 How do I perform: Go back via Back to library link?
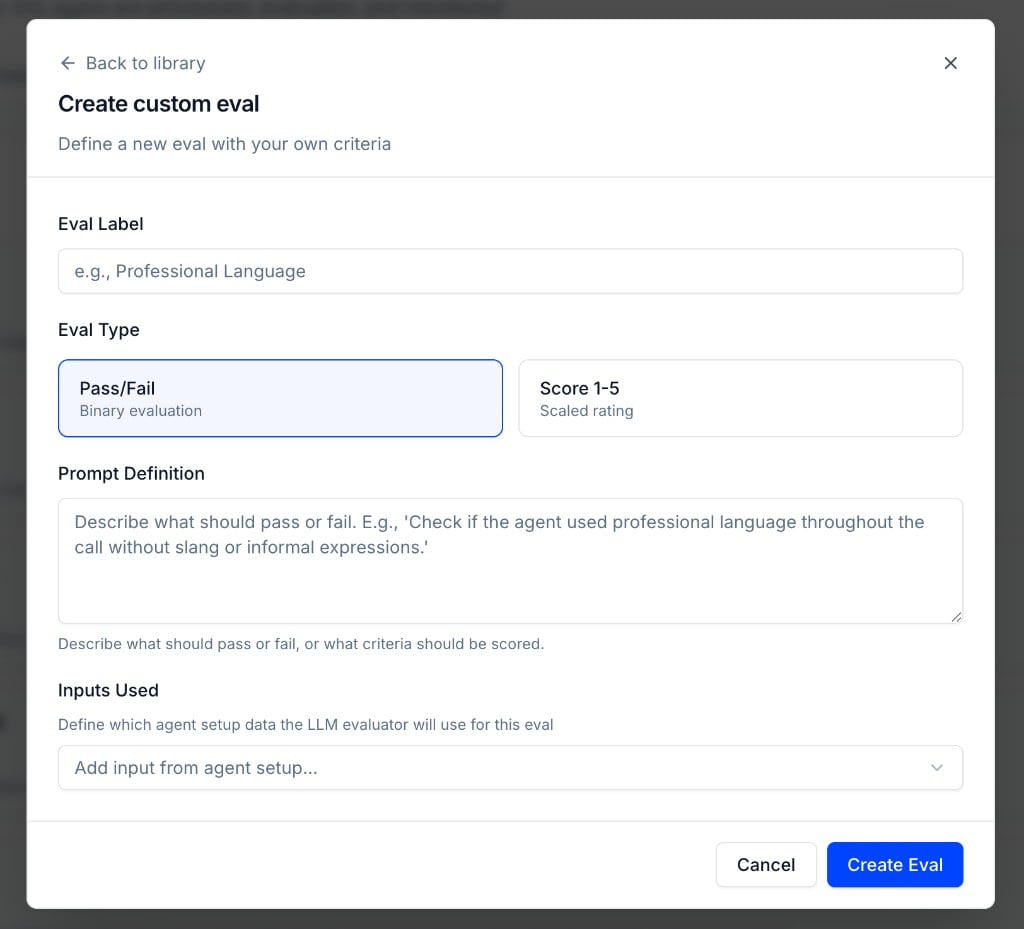tap(133, 63)
